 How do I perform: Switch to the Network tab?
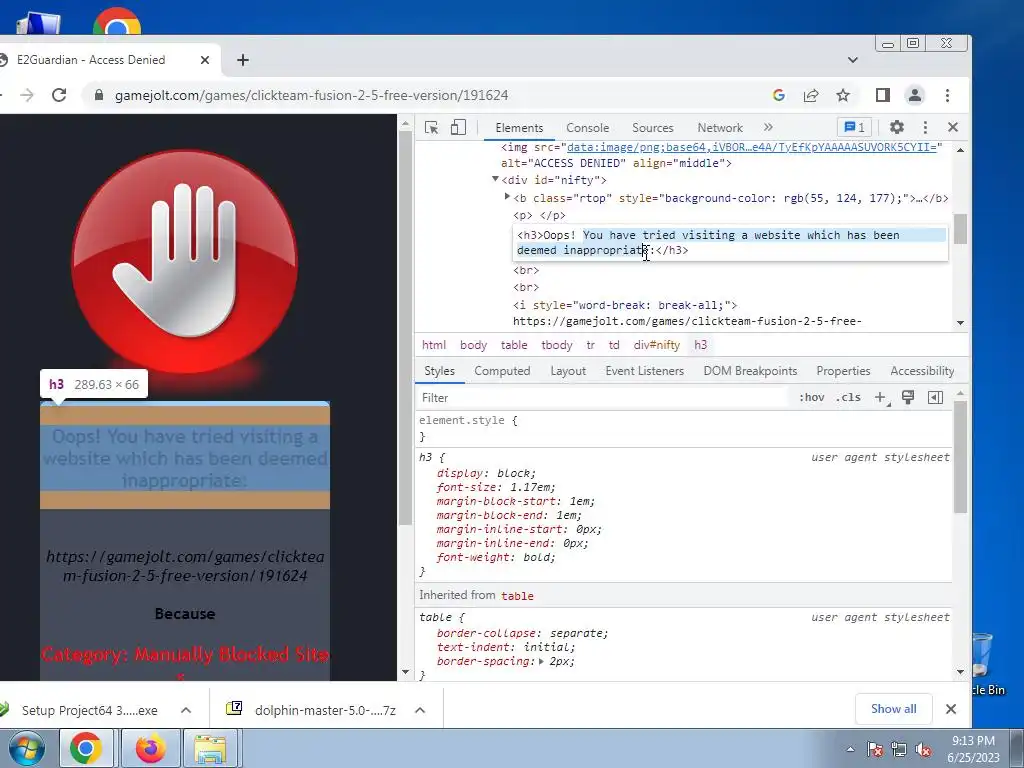(x=720, y=128)
